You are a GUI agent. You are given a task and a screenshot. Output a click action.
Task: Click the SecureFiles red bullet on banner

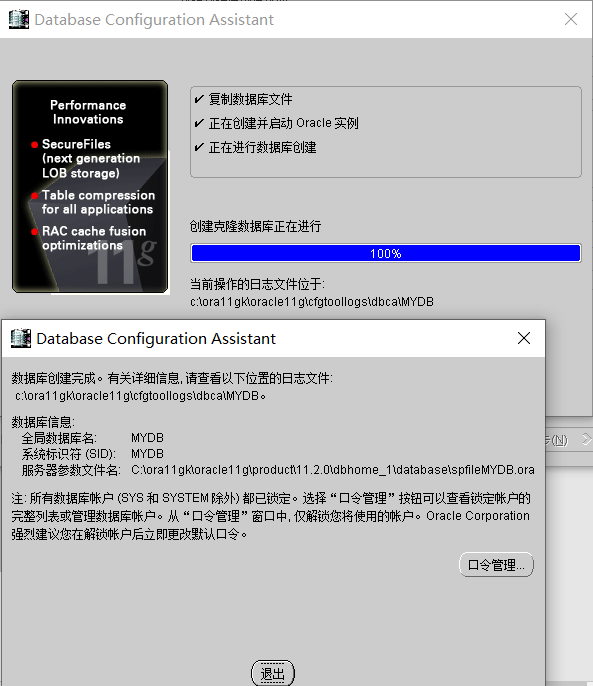point(35,144)
